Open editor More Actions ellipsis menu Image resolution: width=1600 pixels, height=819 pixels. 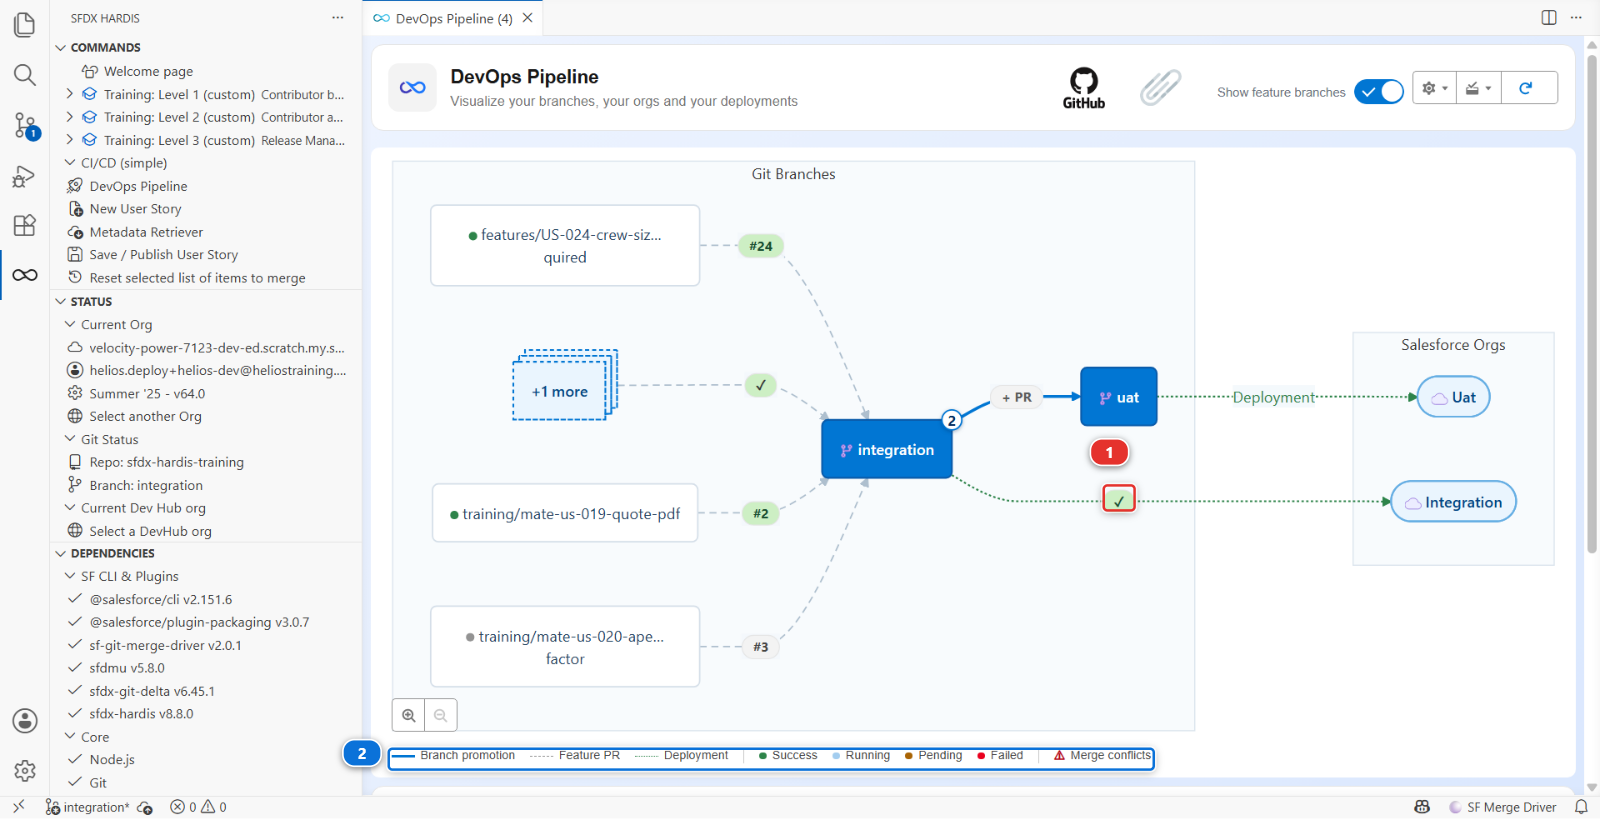click(x=1576, y=17)
